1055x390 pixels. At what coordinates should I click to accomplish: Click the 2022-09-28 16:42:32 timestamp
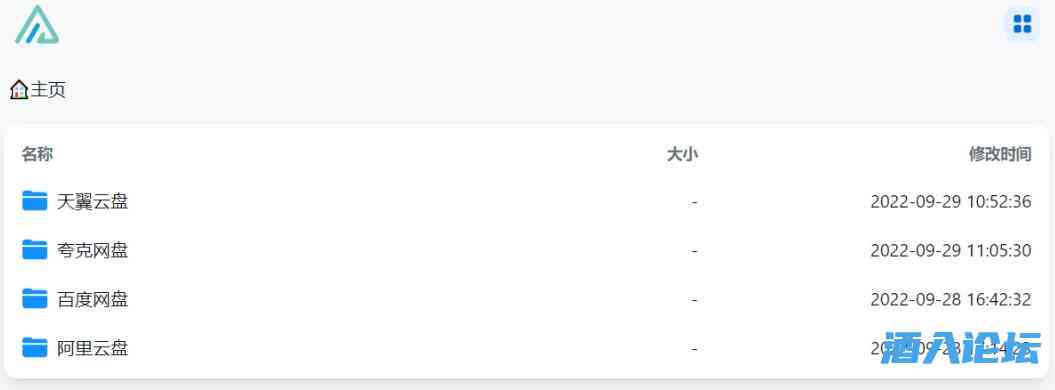(x=951, y=299)
